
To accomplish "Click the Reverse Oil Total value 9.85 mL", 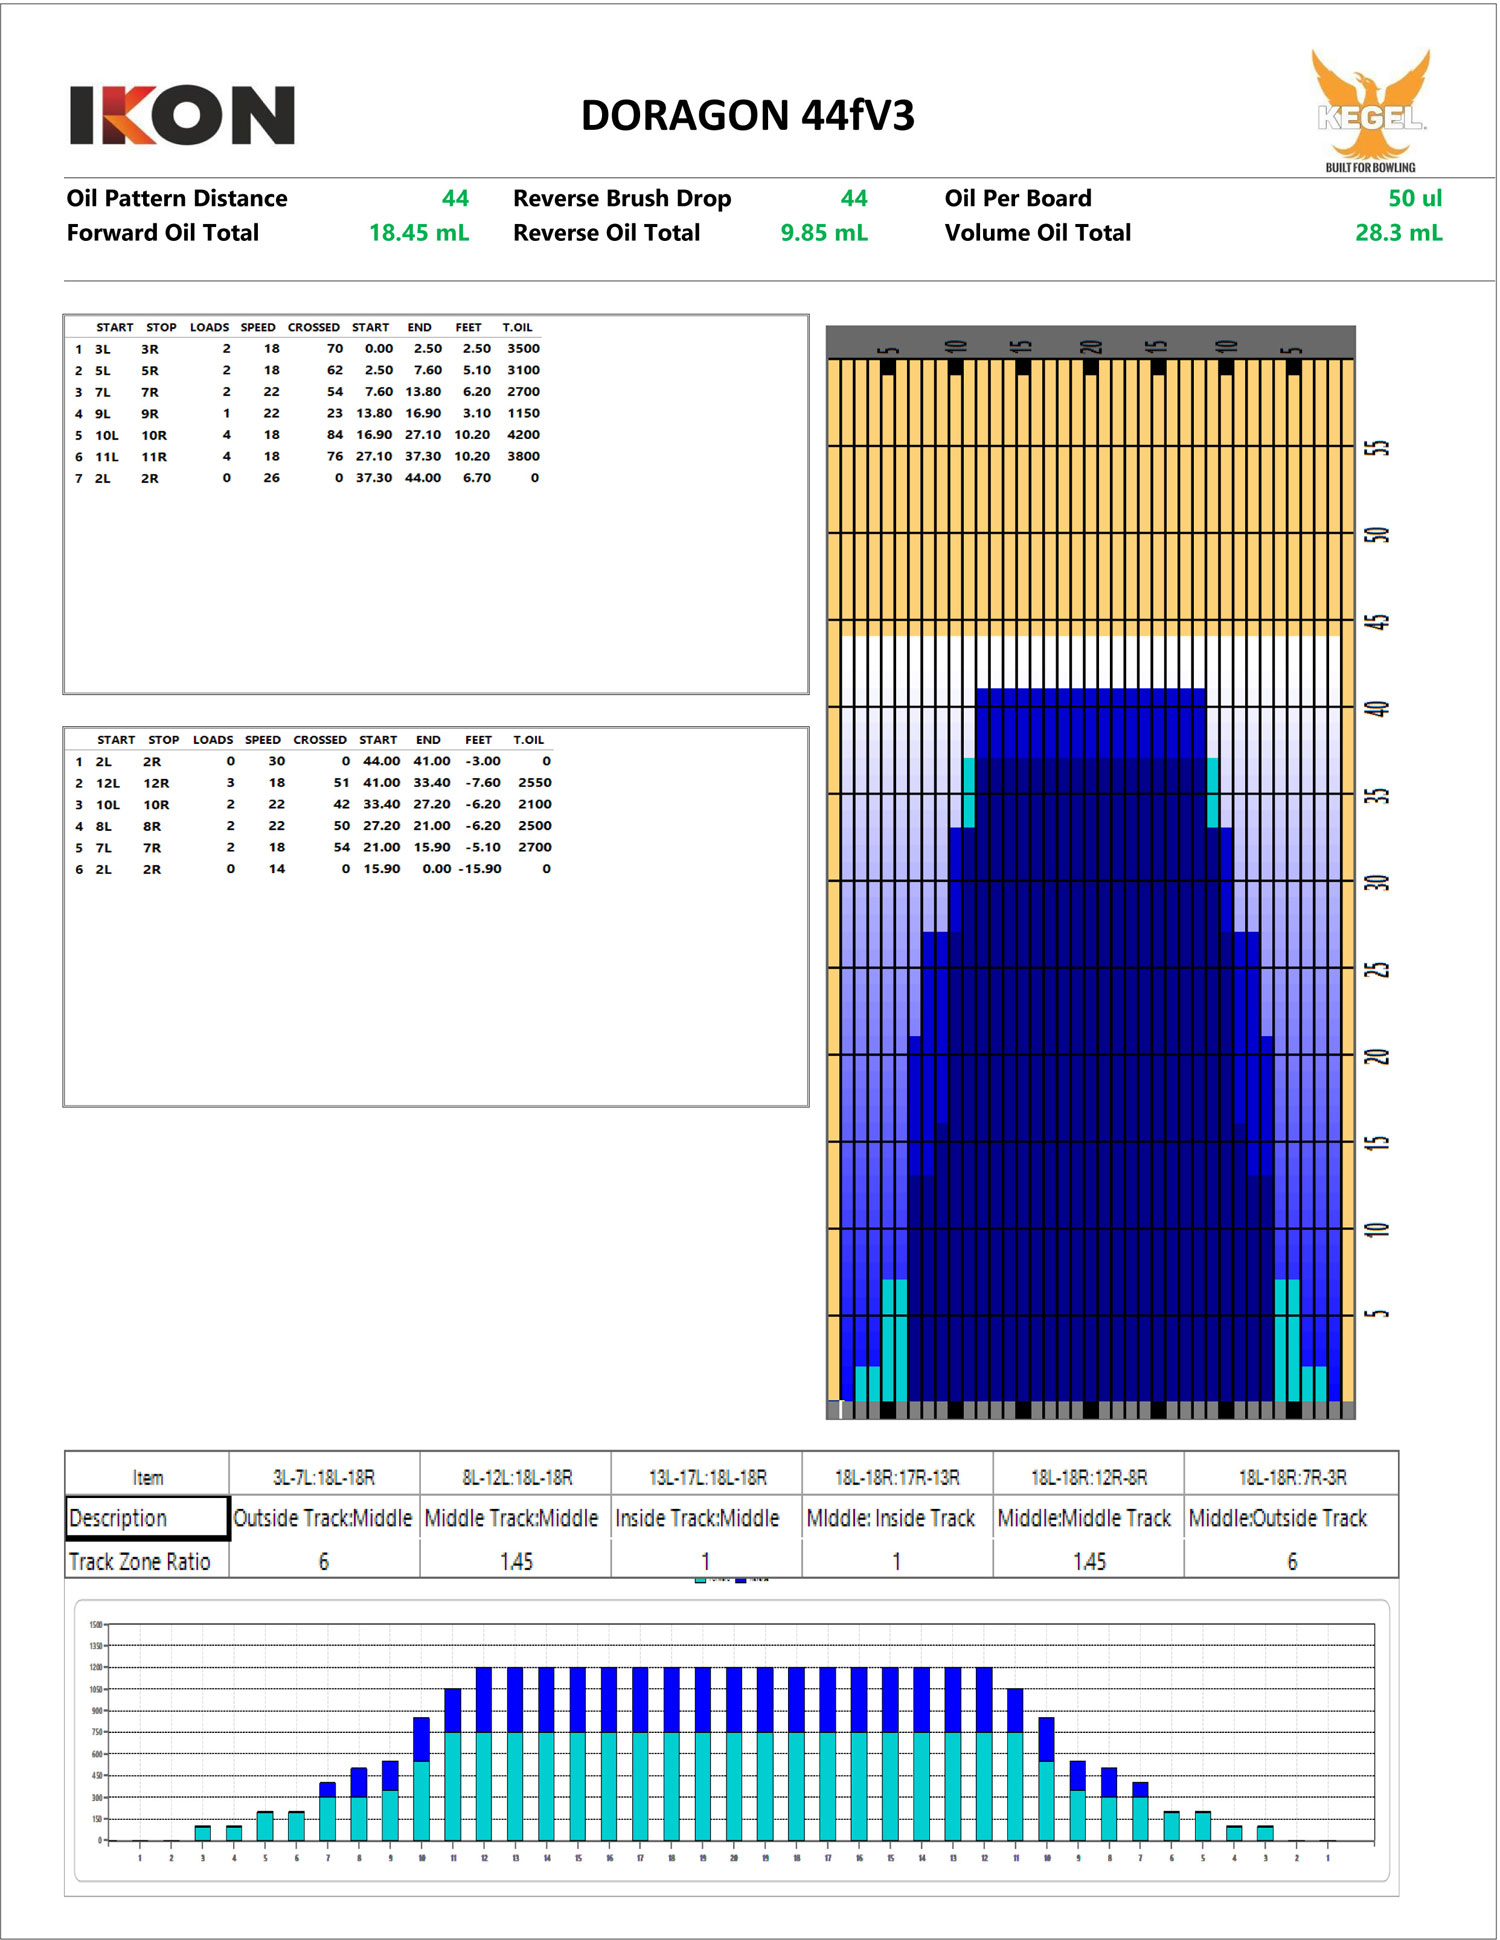I will [824, 233].
